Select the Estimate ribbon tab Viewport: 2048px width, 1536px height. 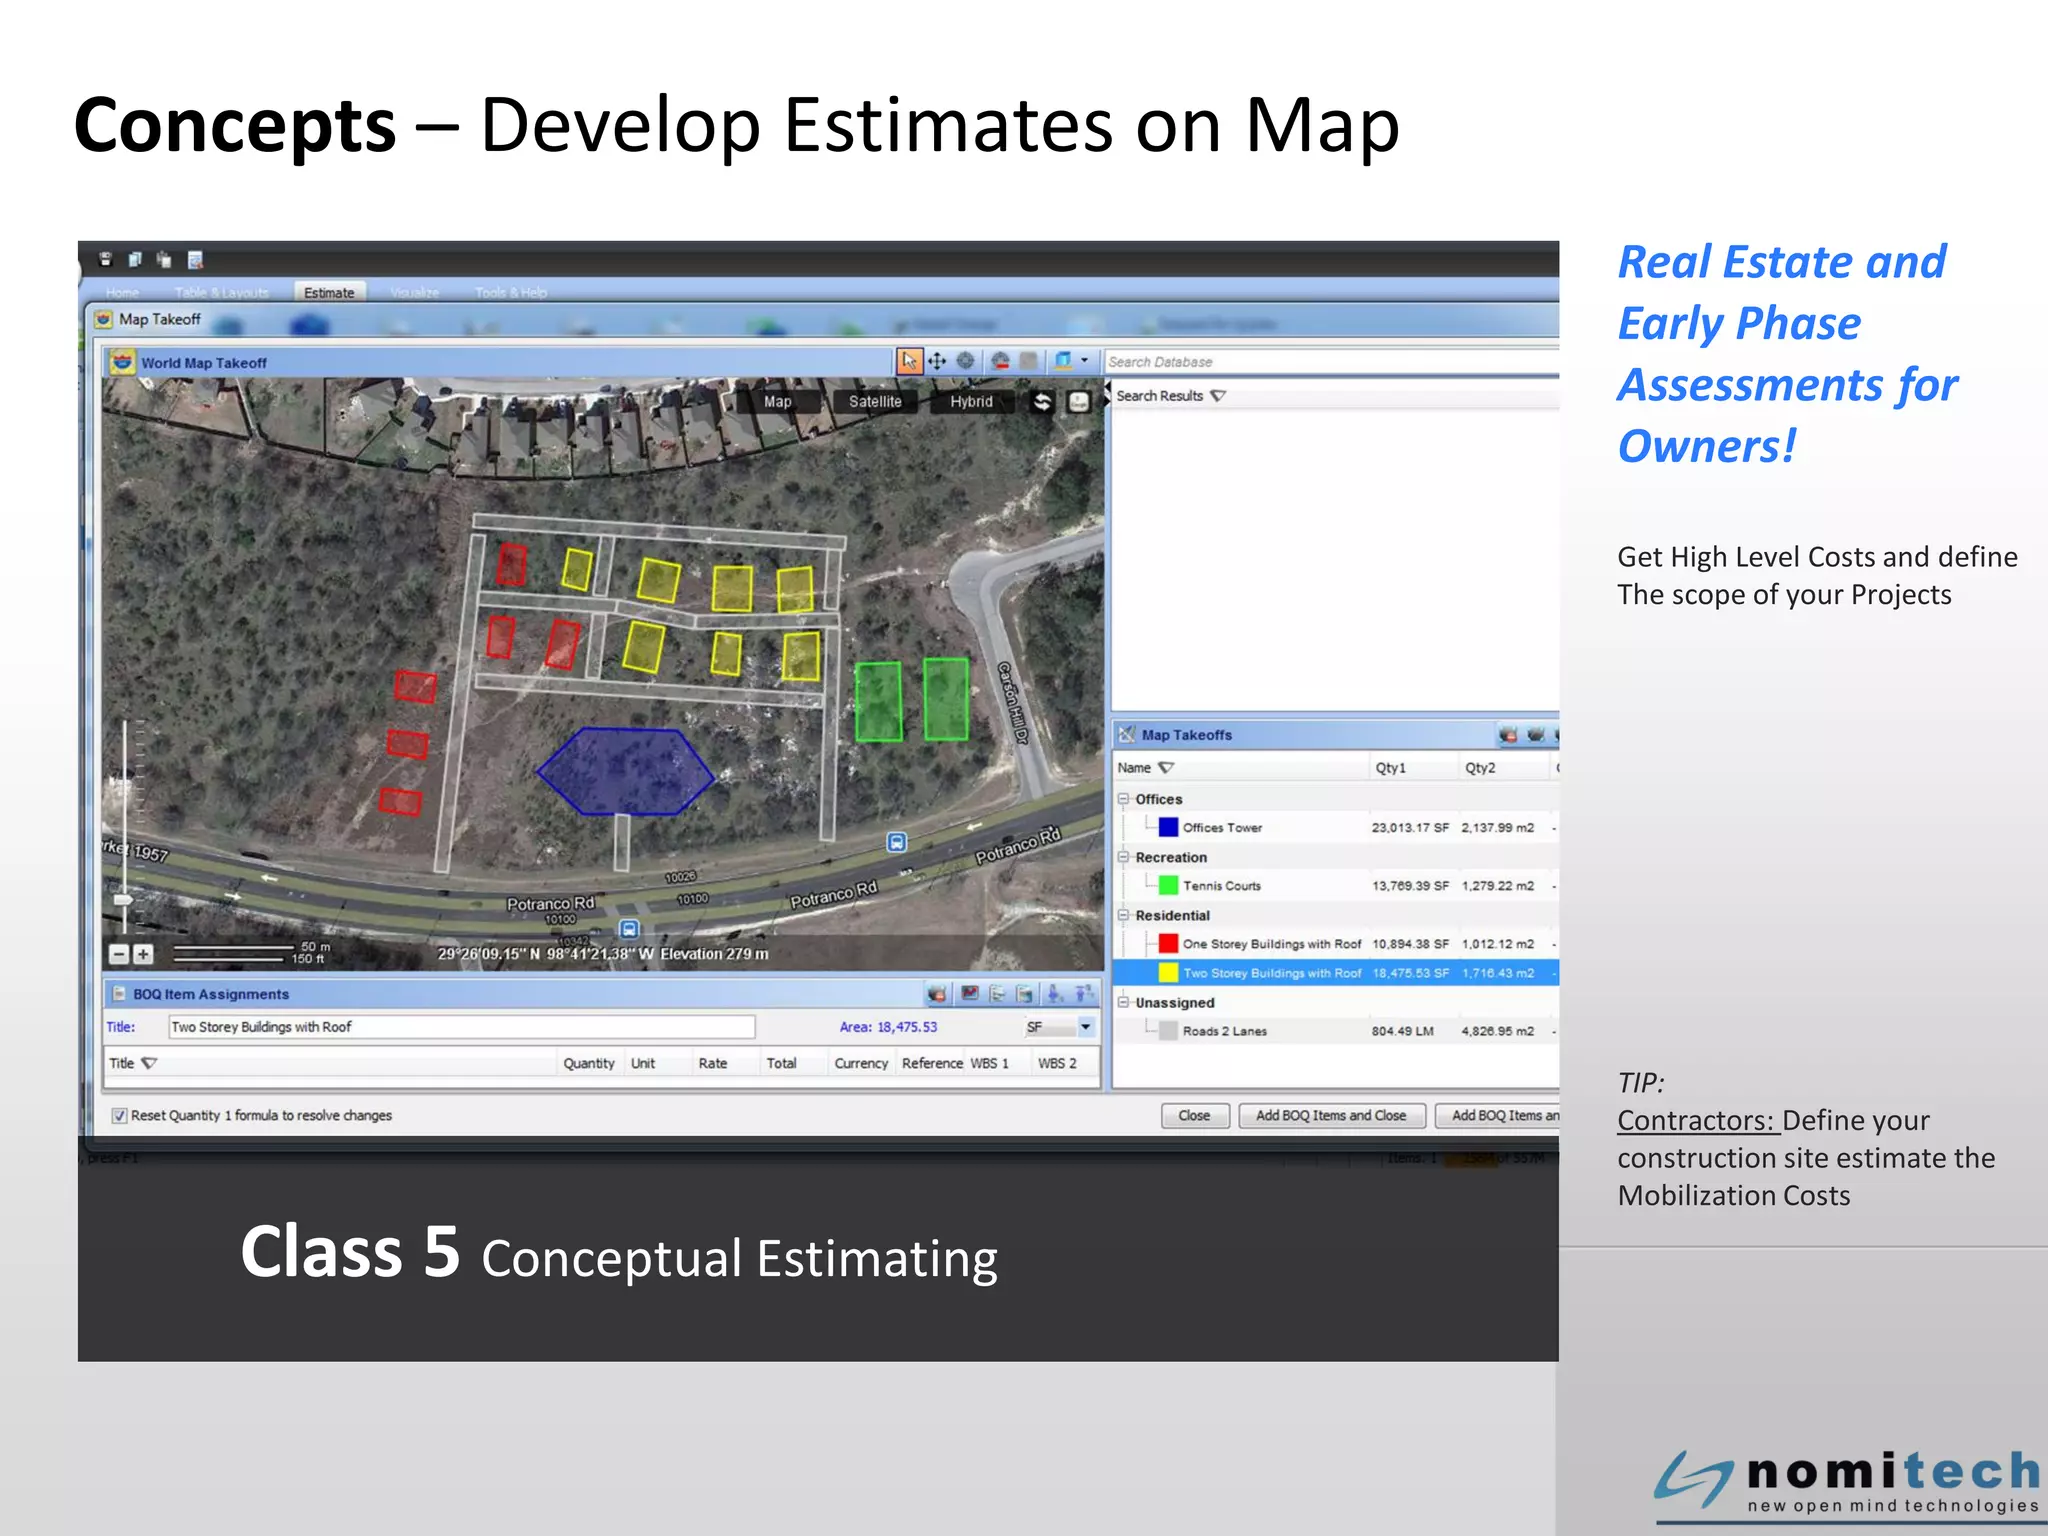tap(329, 292)
